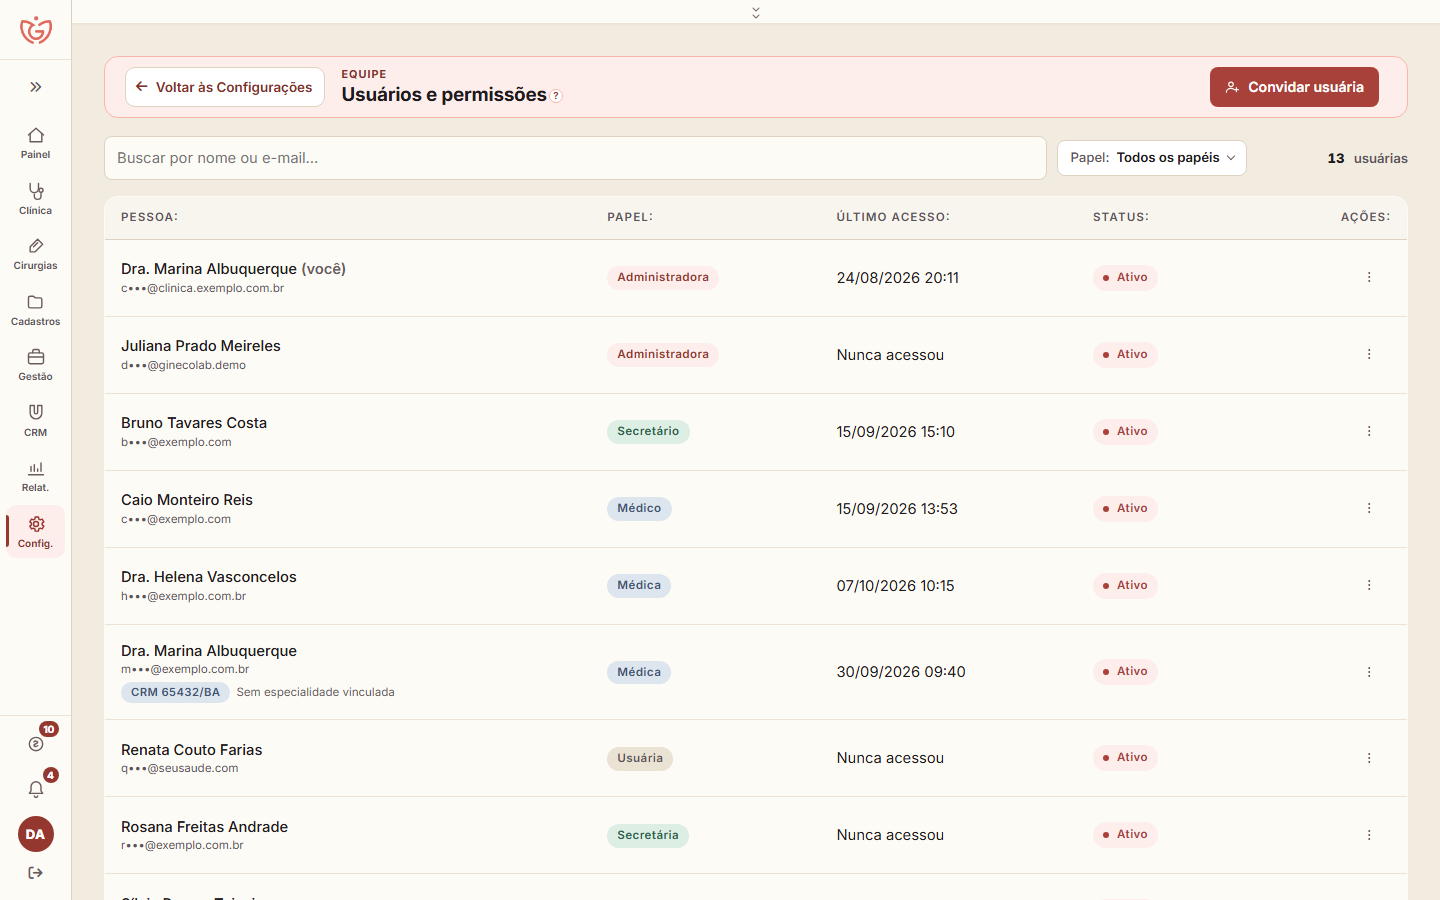
Task: Click the ÚLTIMO ACESSO column header
Action: (x=893, y=217)
